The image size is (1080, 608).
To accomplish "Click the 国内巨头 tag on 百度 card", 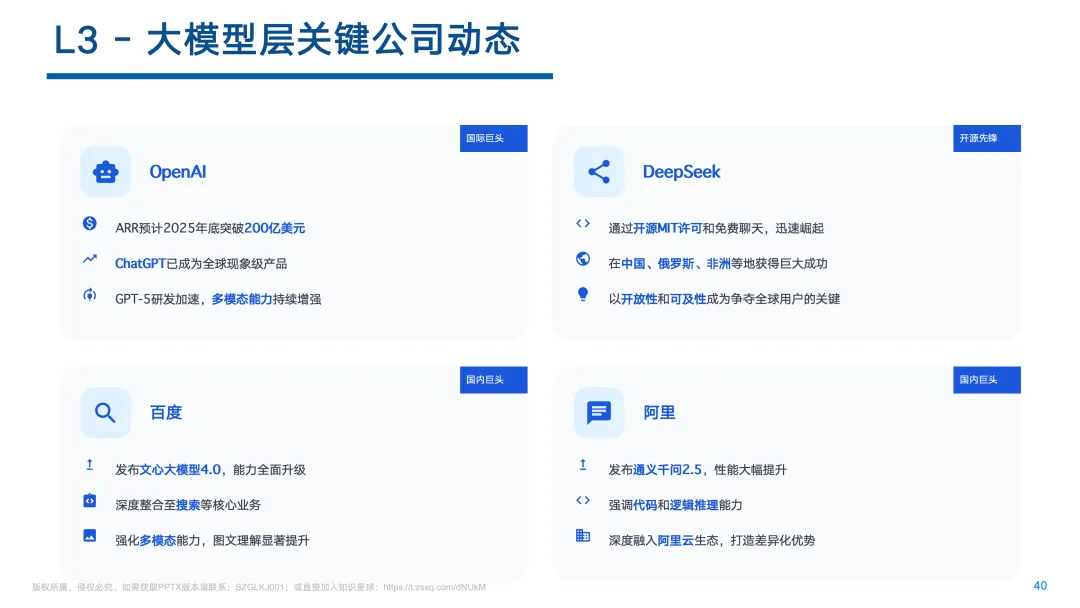I will [493, 379].
